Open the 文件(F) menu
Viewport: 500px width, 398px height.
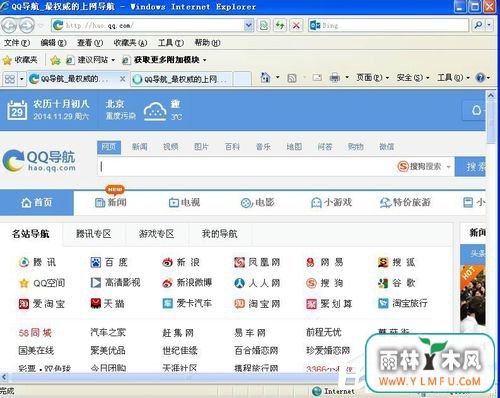click(x=17, y=43)
